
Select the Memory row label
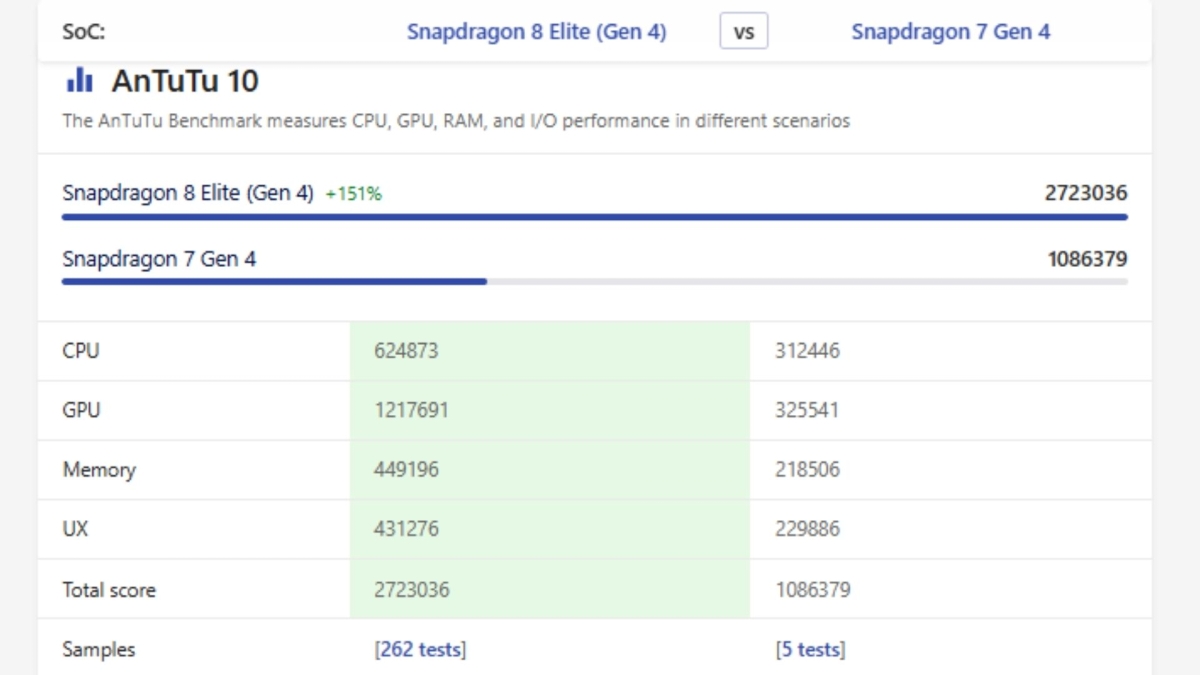click(98, 469)
